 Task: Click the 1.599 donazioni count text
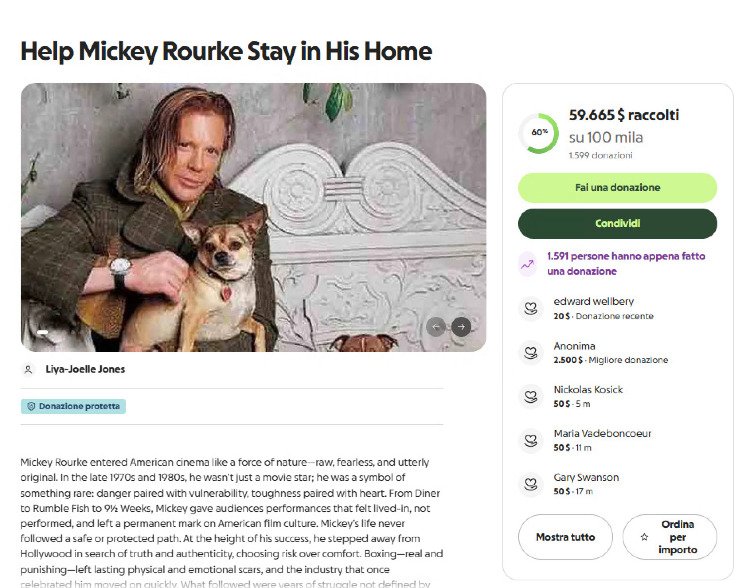[600, 155]
